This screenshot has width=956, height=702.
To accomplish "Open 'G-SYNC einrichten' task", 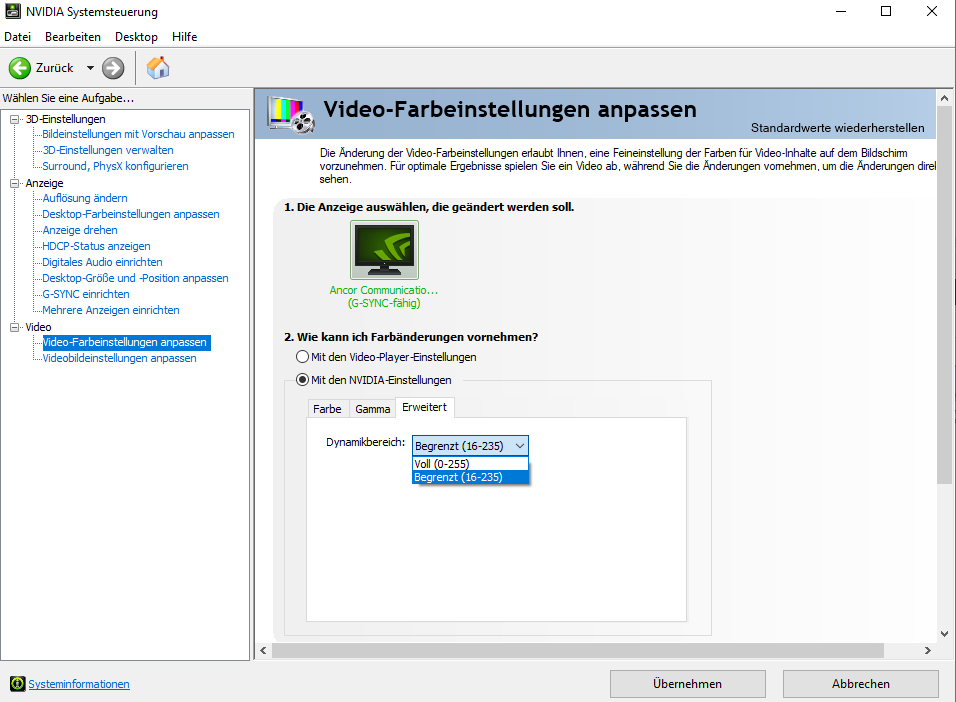I will 86,294.
